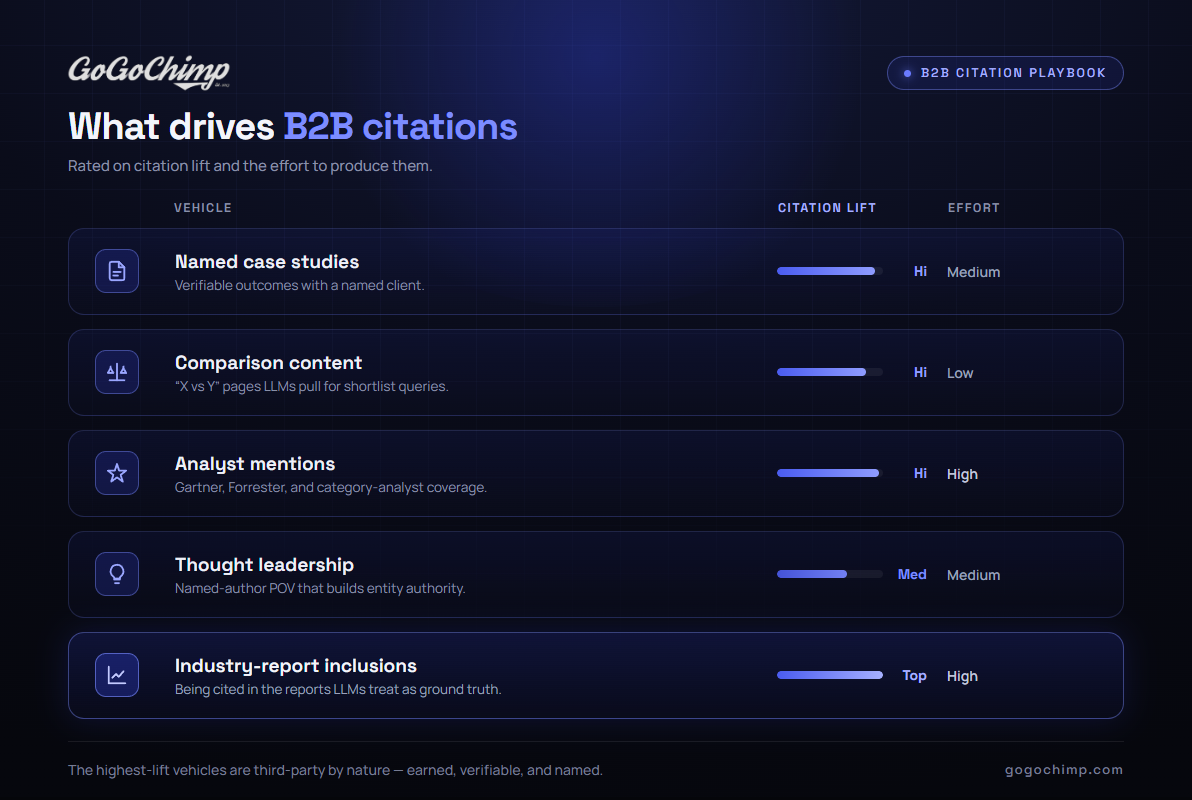Click Low effort in Comparison content row

(959, 373)
